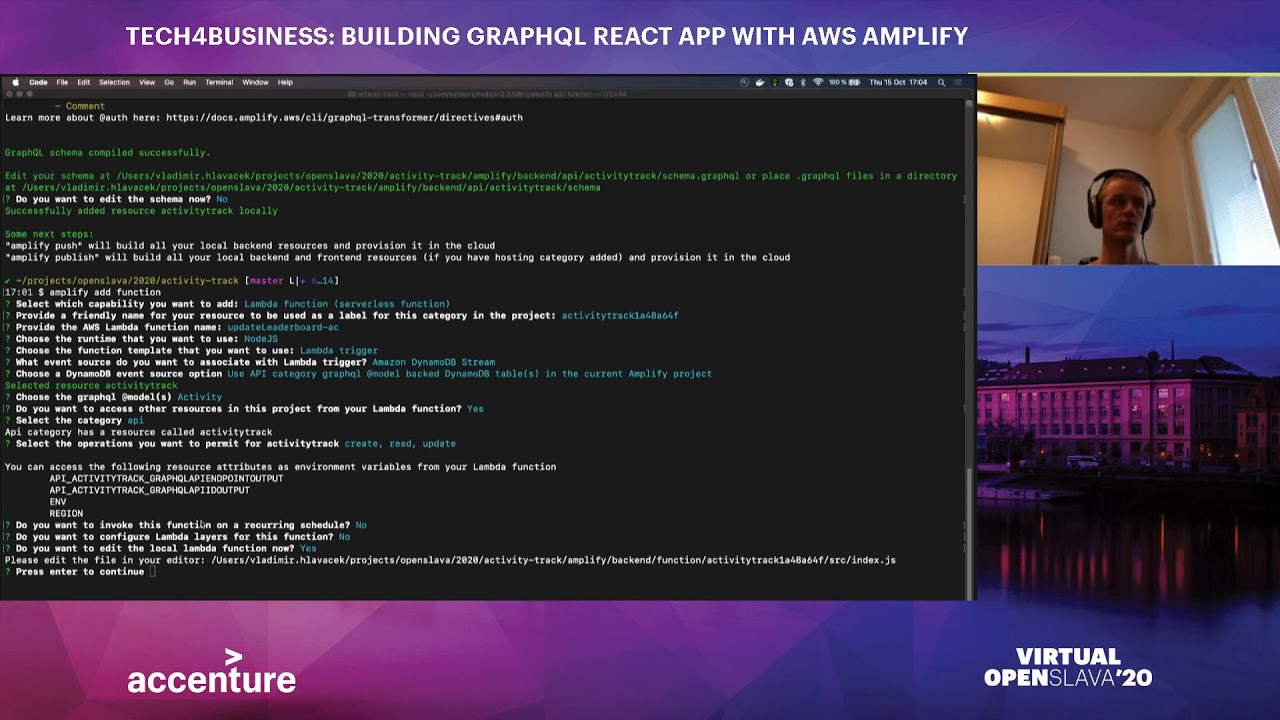Open the Apple menu
Screen dimensions: 1280x720
[x=15, y=82]
